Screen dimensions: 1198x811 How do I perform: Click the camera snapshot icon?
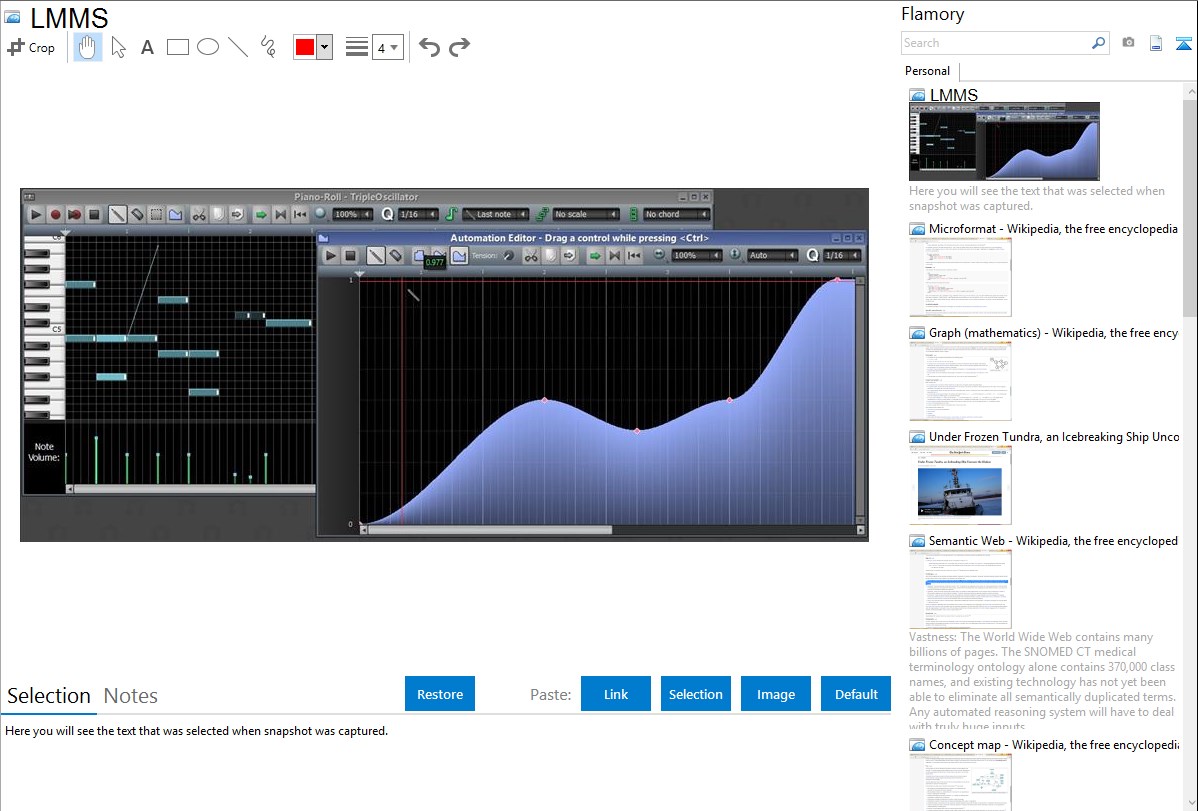pyautogui.click(x=1128, y=43)
